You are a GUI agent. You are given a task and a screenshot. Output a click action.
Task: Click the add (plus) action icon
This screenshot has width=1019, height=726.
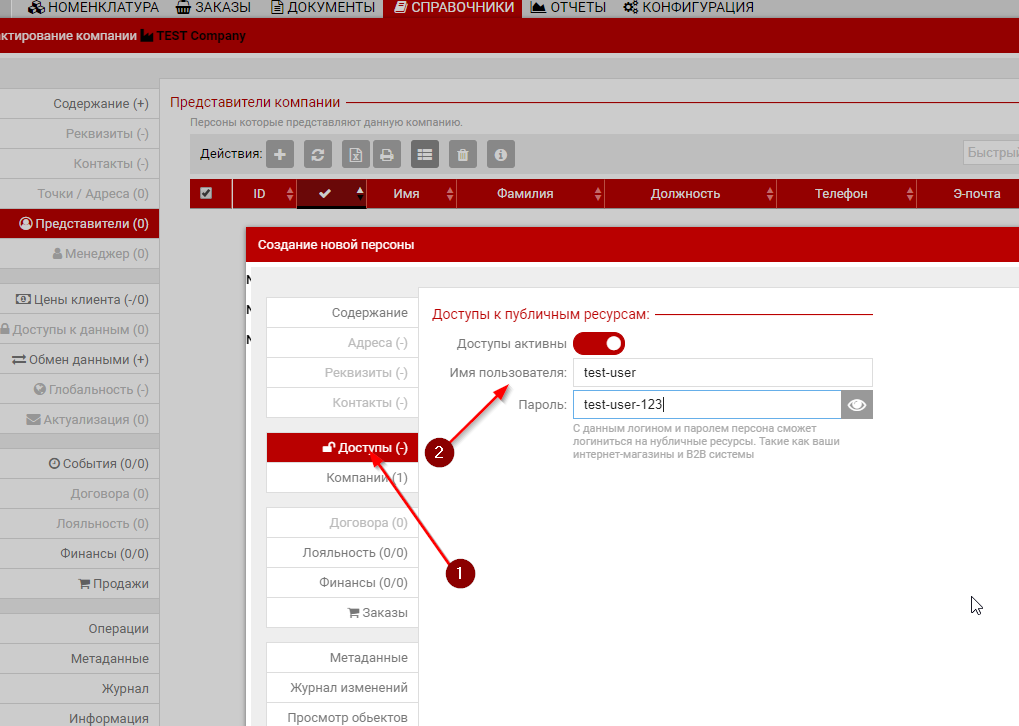pyautogui.click(x=279, y=154)
